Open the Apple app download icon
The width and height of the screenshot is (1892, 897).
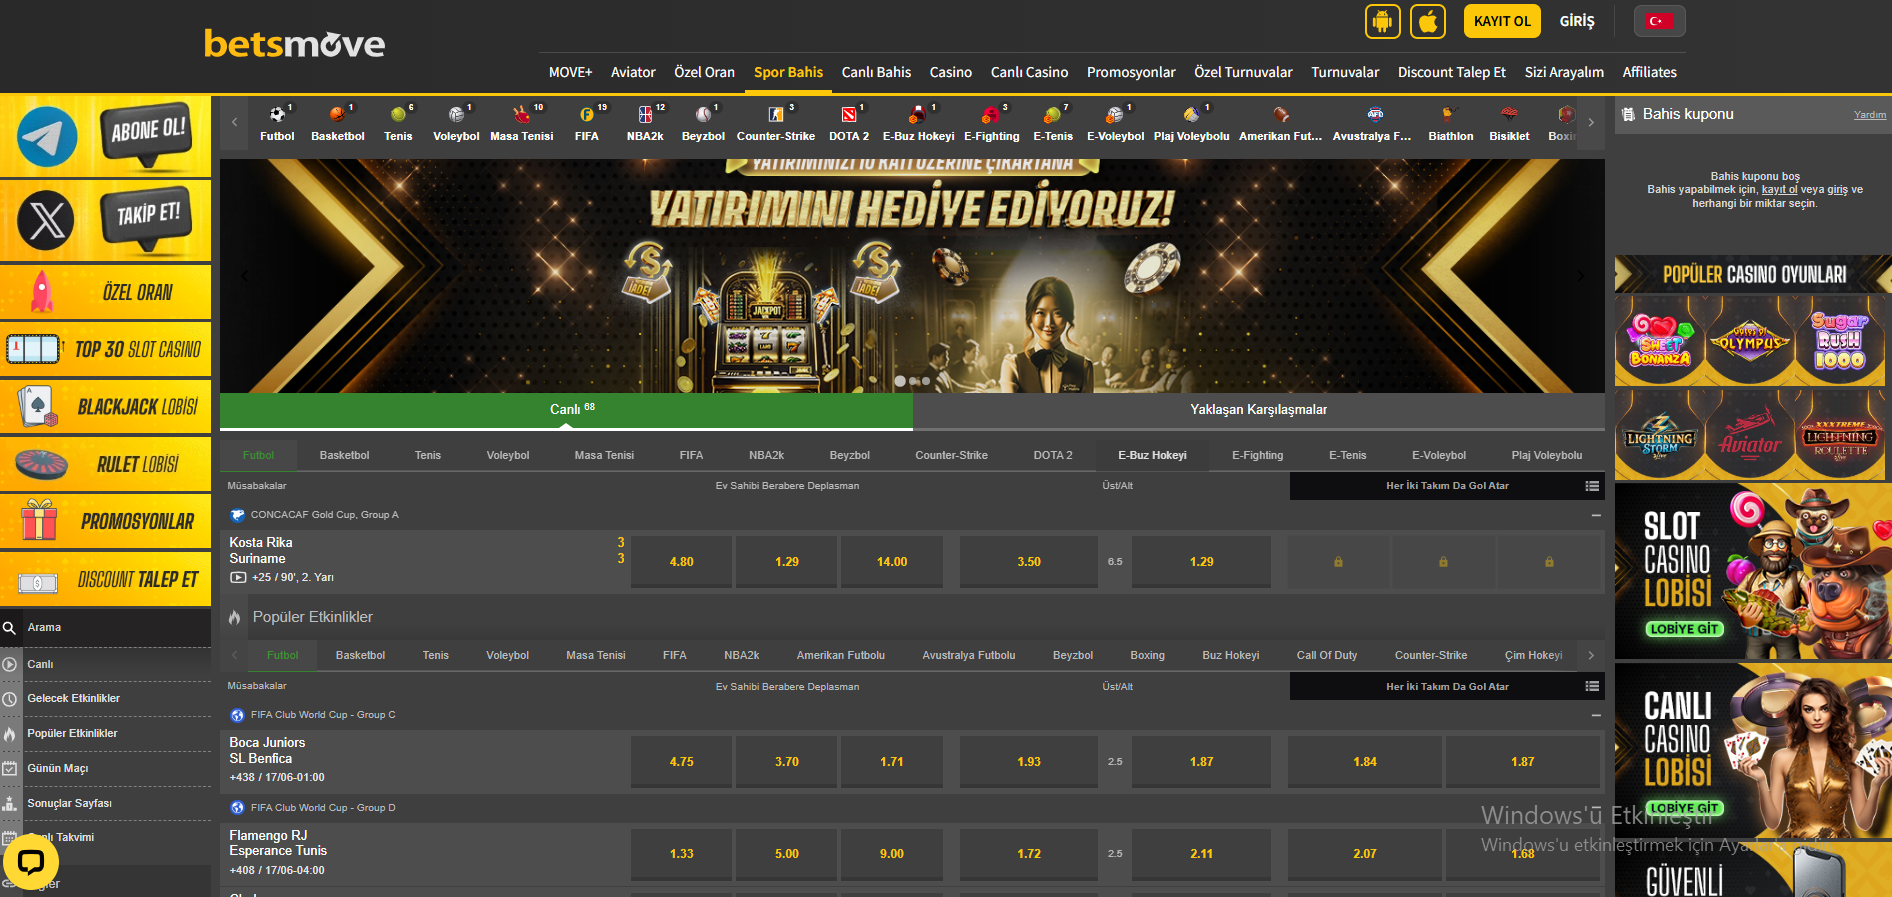[1428, 21]
